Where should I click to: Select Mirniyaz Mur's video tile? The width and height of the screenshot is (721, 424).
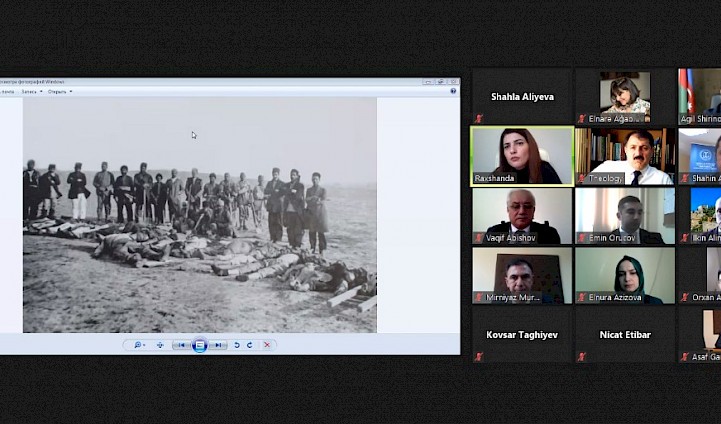pyautogui.click(x=522, y=275)
